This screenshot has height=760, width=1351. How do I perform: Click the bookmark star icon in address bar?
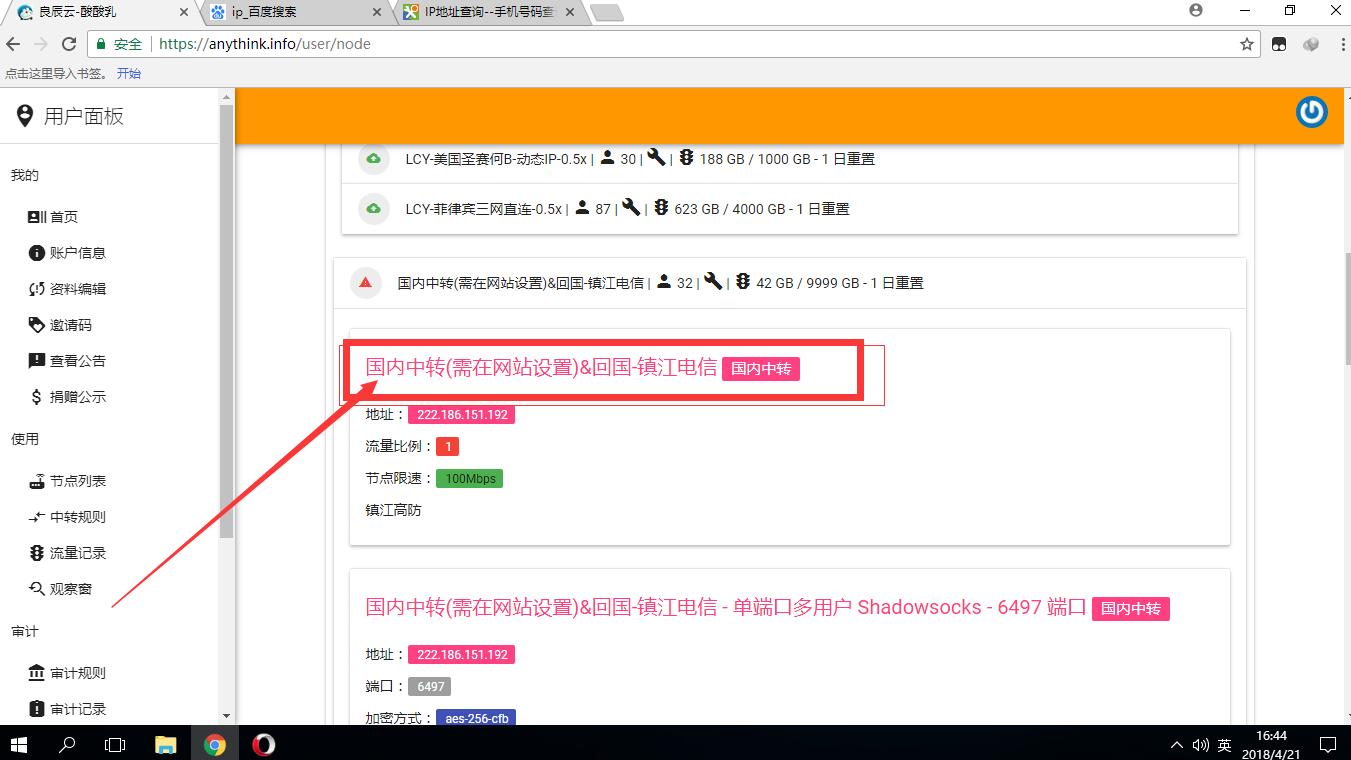tap(1246, 44)
